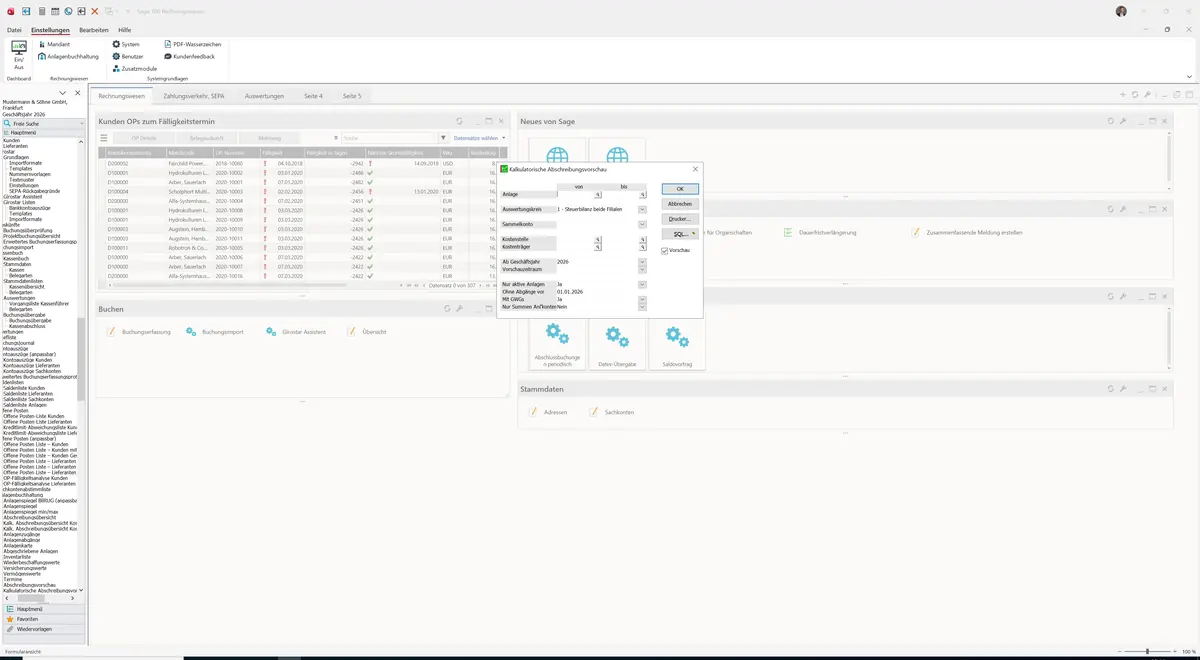This screenshot has width=1200, height=660.
Task: Confirm the dialog with OK
Action: coord(680,189)
